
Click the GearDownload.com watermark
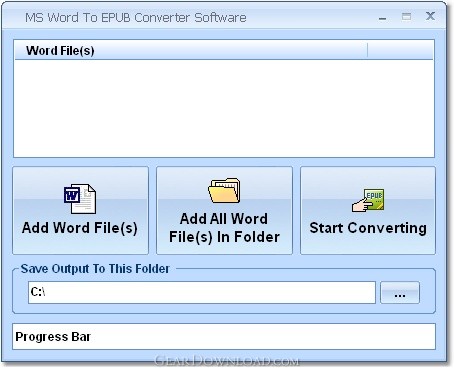227,361
